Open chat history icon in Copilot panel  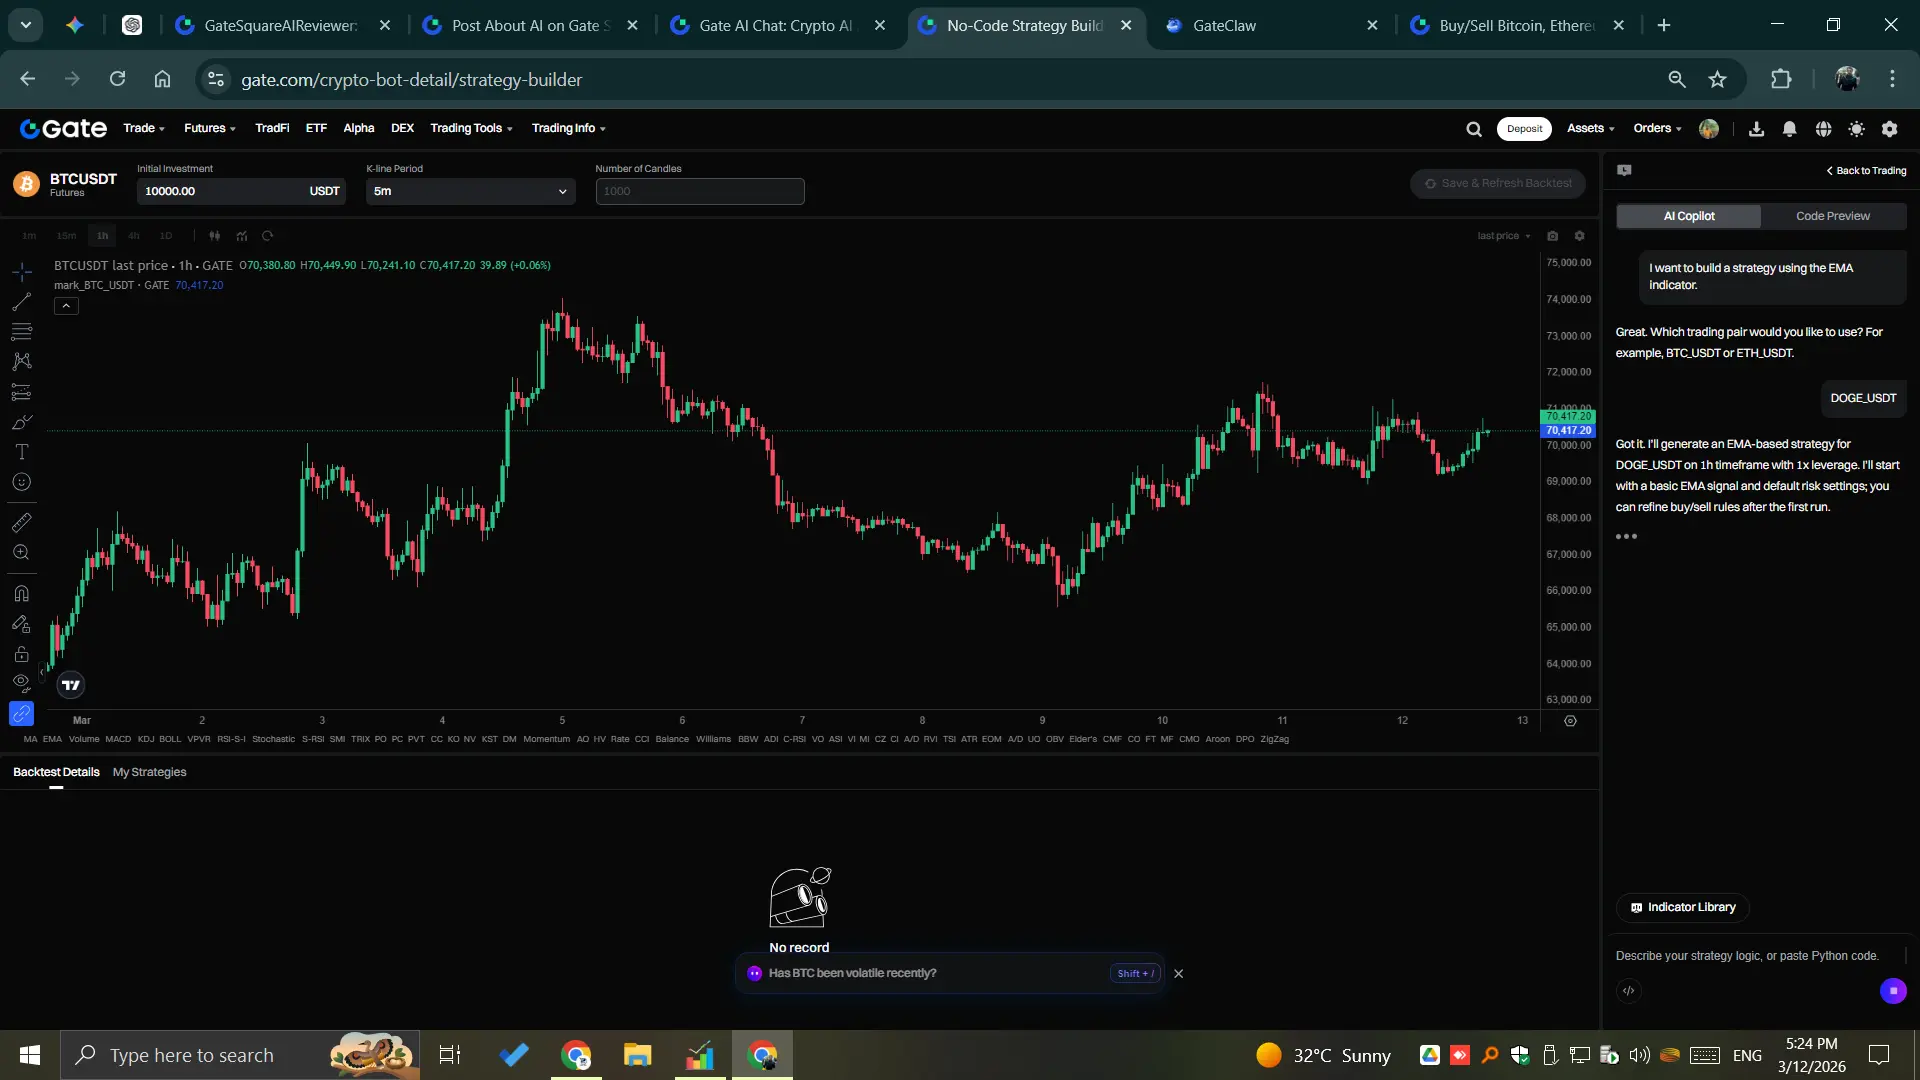click(1624, 171)
